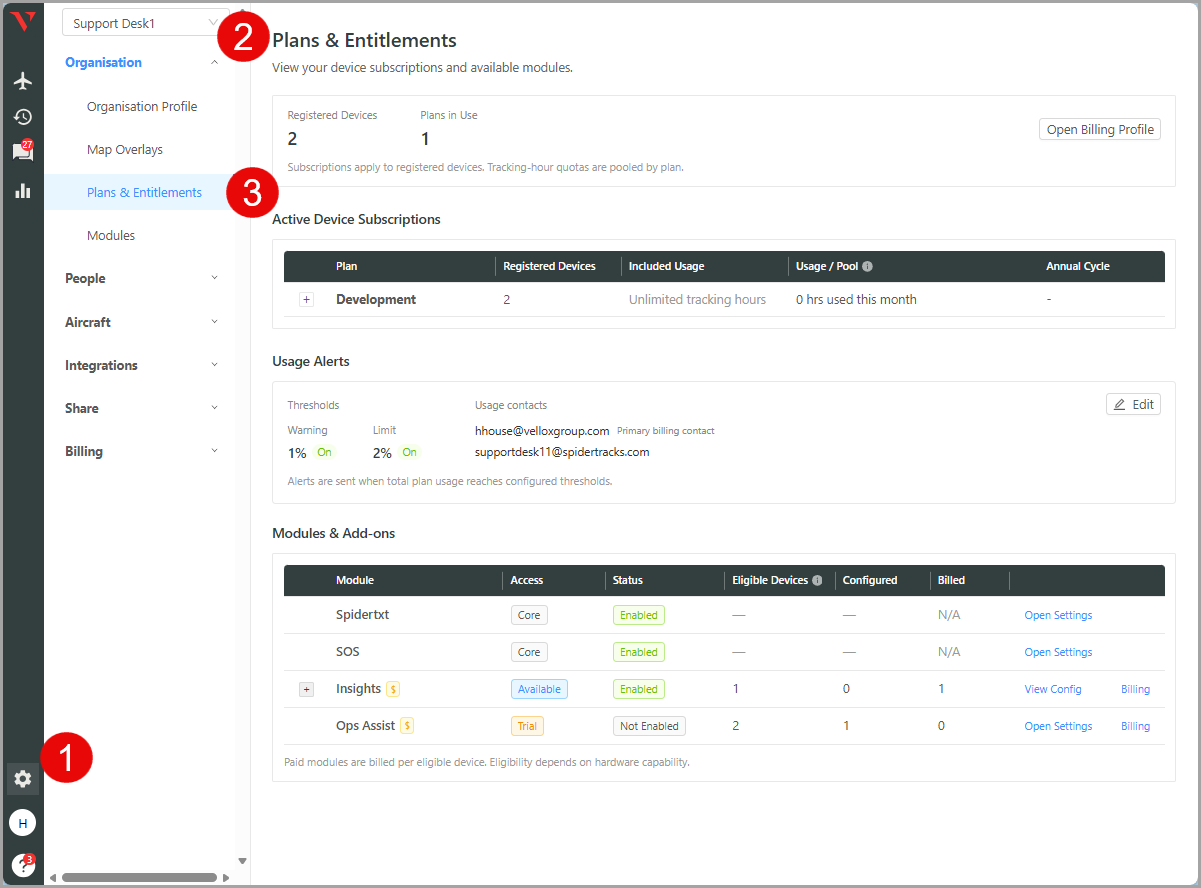The width and height of the screenshot is (1201, 888).
Task: Open the user profile avatar H
Action: point(22,822)
